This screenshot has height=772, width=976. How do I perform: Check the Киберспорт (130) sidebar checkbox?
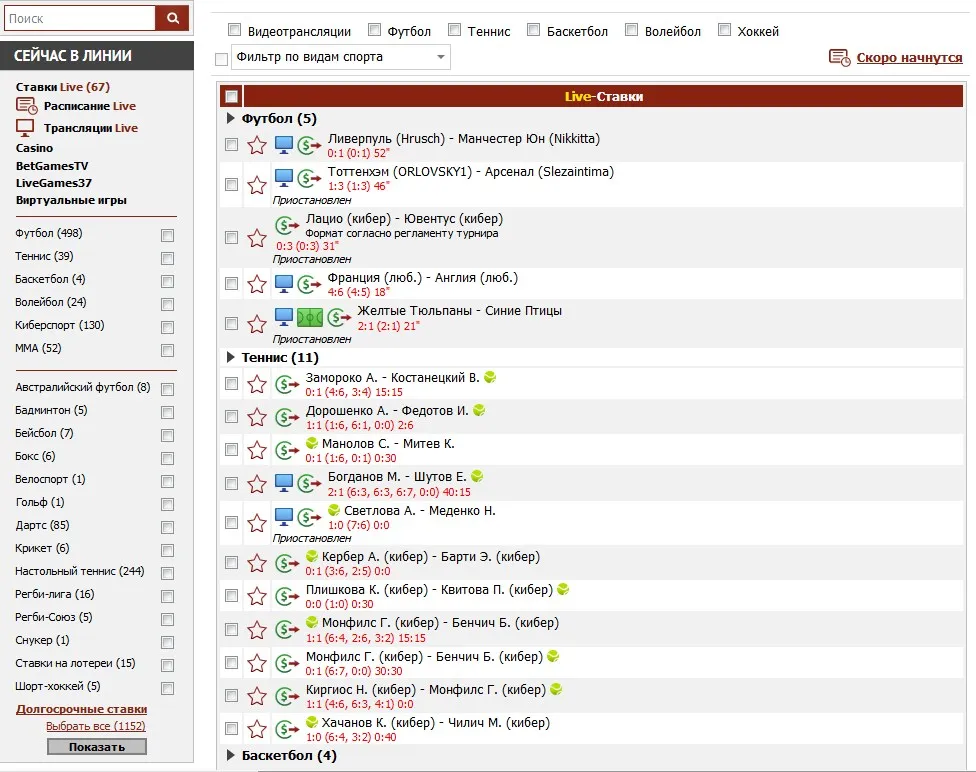167,327
